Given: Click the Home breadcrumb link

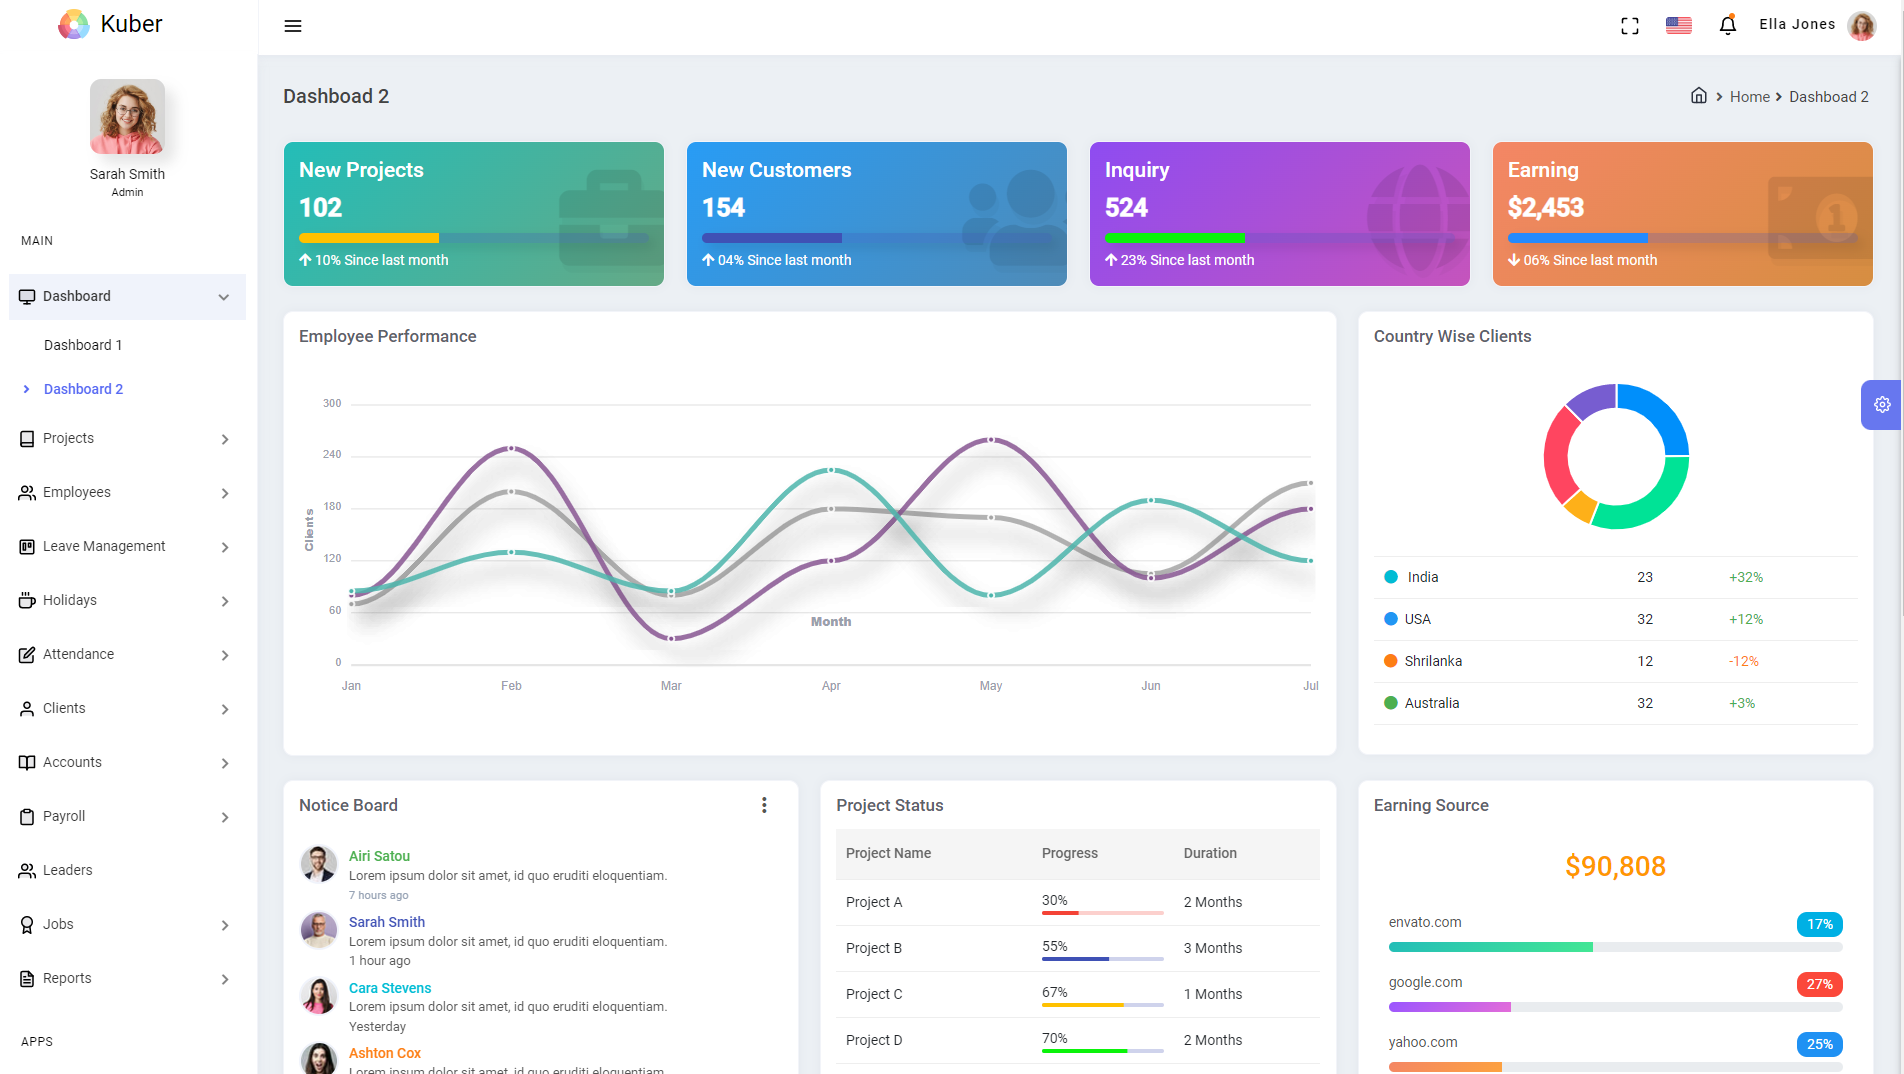Looking at the screenshot, I should 1749,96.
